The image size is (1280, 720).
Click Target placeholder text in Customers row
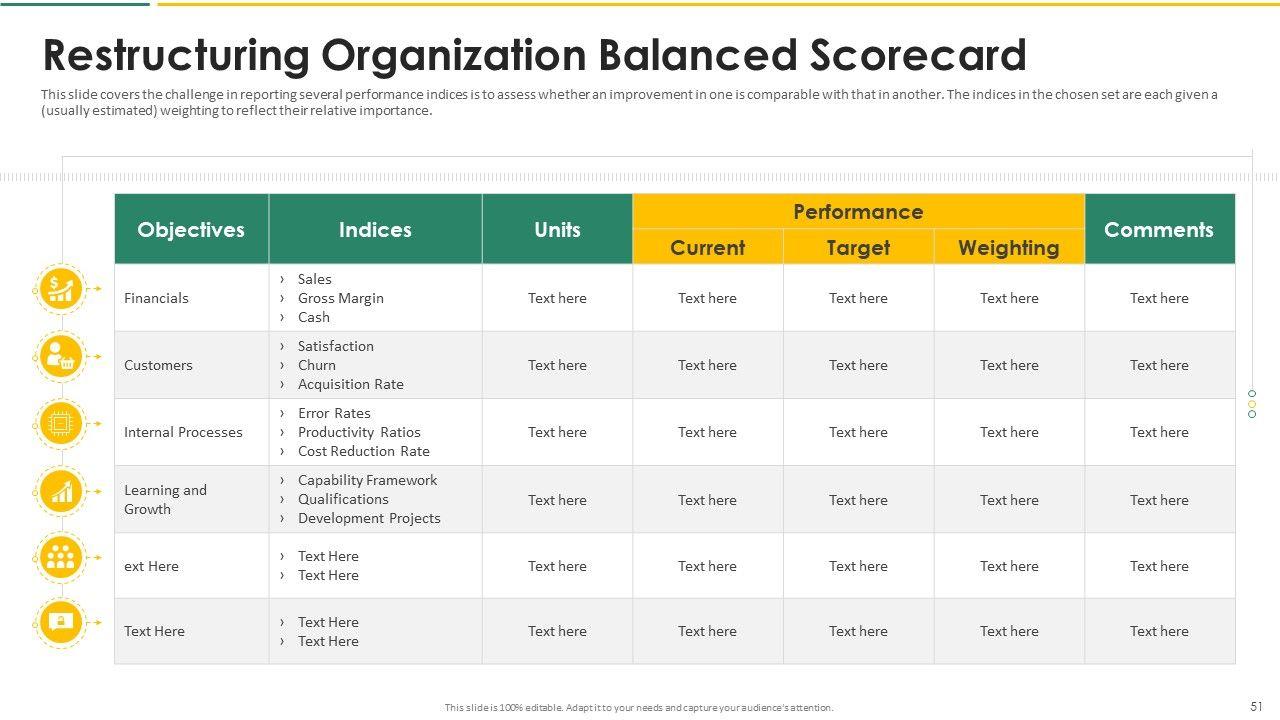point(858,365)
